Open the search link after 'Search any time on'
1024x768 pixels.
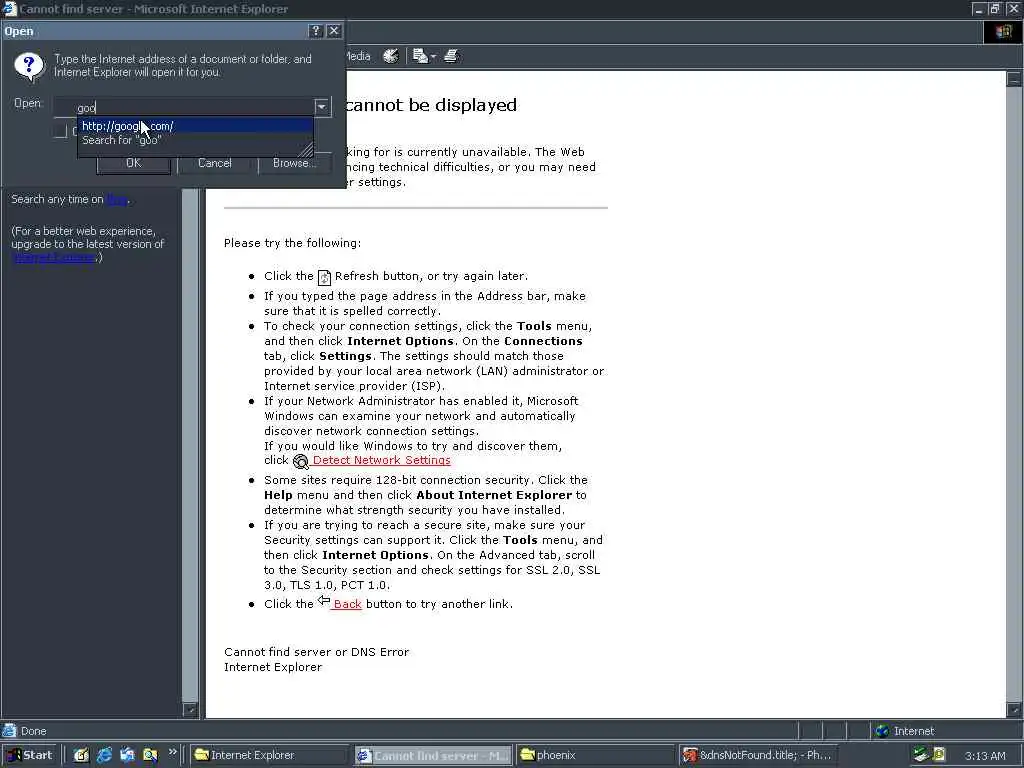116,199
